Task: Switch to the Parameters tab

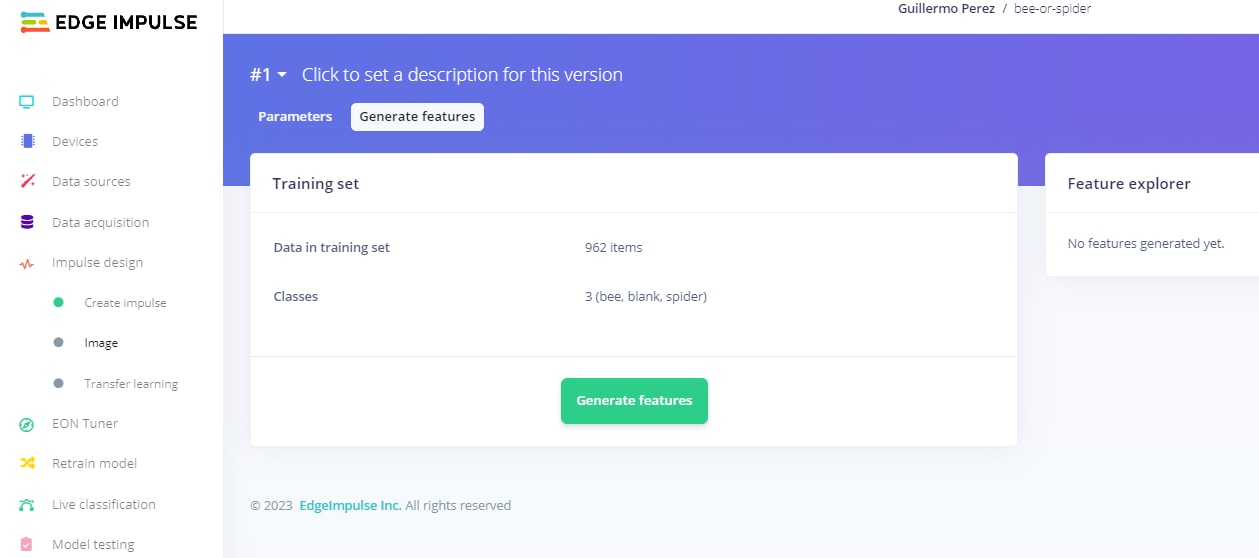Action: tap(295, 117)
